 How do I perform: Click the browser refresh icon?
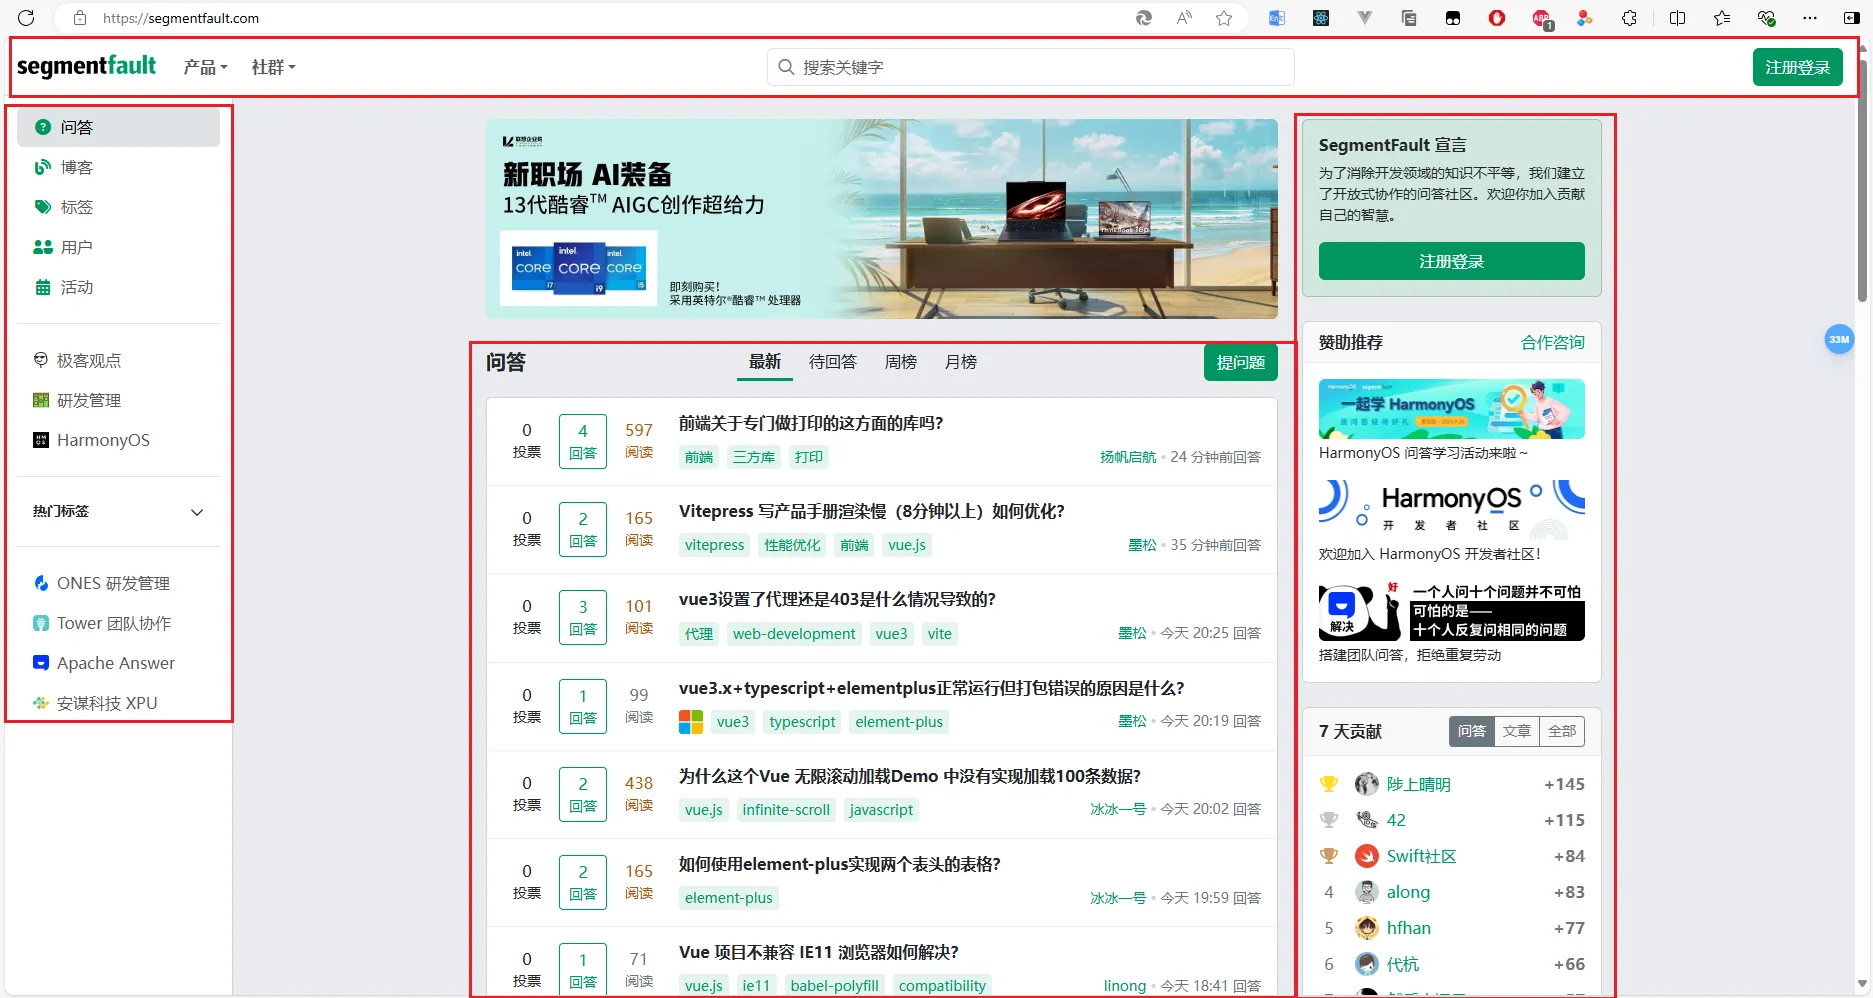26,18
